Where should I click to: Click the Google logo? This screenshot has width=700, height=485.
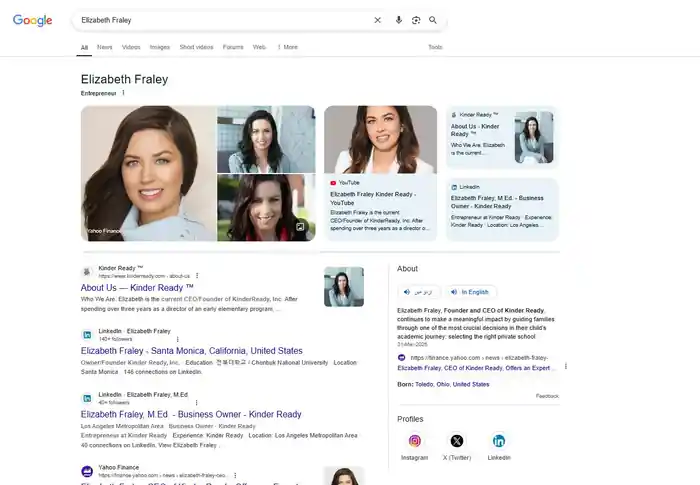click(x=33, y=20)
